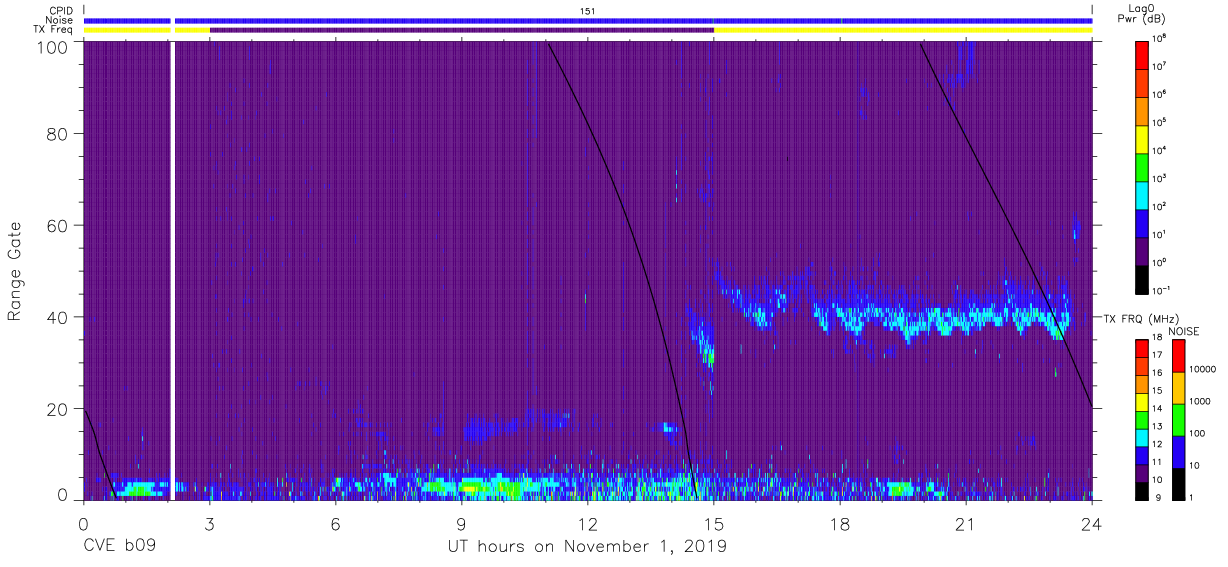This screenshot has width=1228, height=567.
Task: Click the red top segment of the NOISE colorbar
Action: [x=1177, y=355]
